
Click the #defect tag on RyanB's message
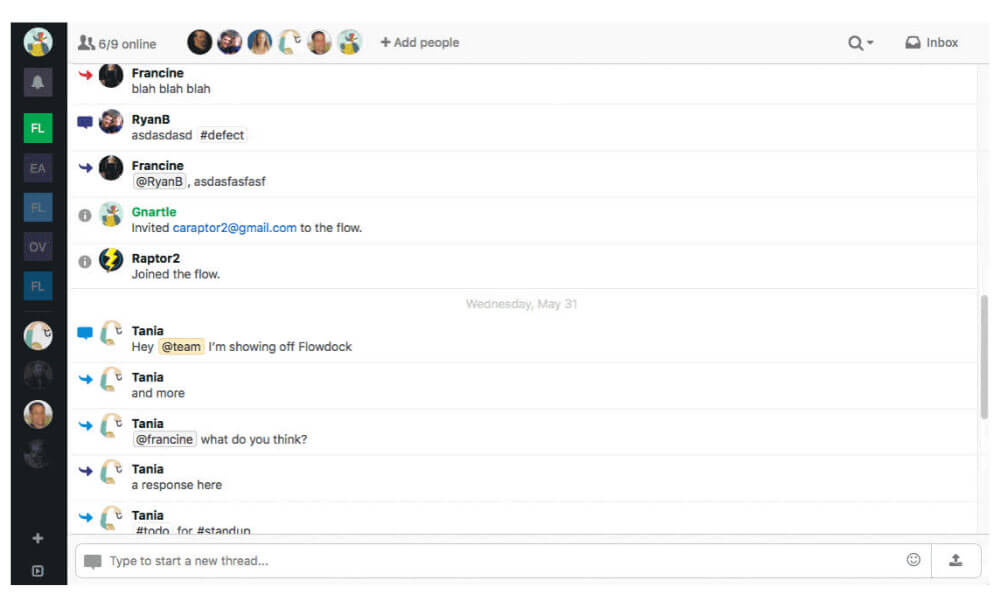[x=221, y=135]
